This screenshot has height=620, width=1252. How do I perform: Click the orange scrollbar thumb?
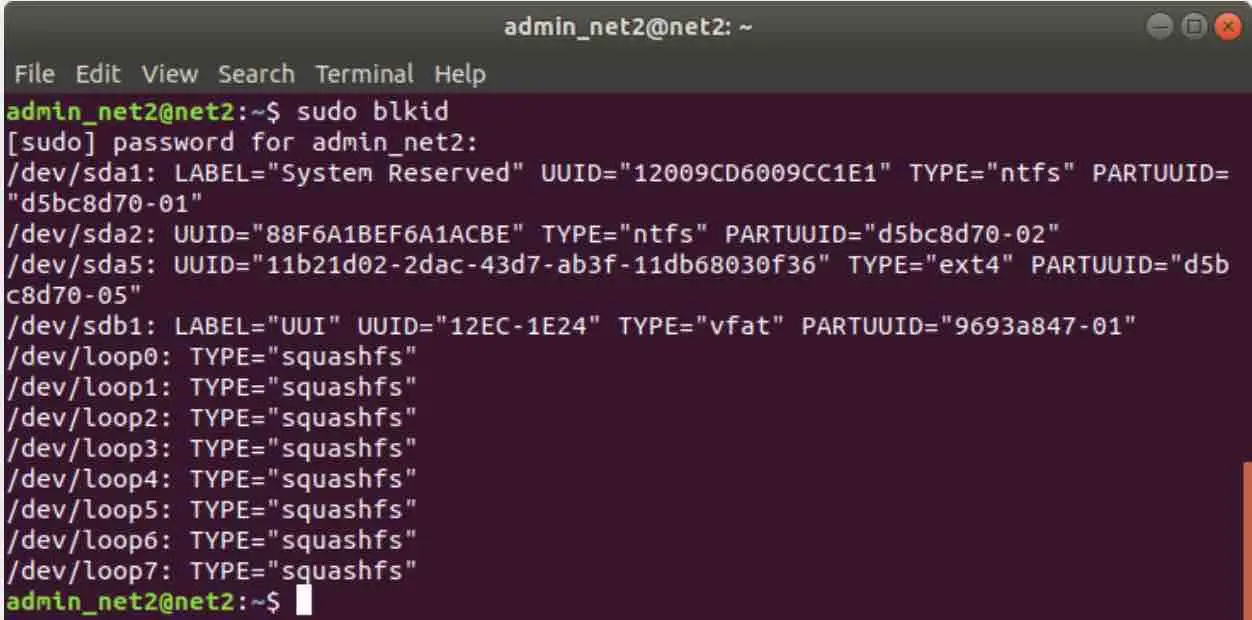(x=1246, y=540)
